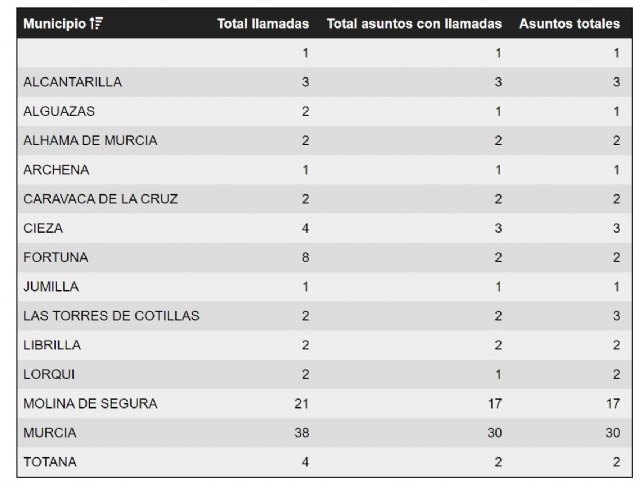Select the CIEZA municipality cell
Screen dimensions: 640x485
pyautogui.click(x=43, y=228)
